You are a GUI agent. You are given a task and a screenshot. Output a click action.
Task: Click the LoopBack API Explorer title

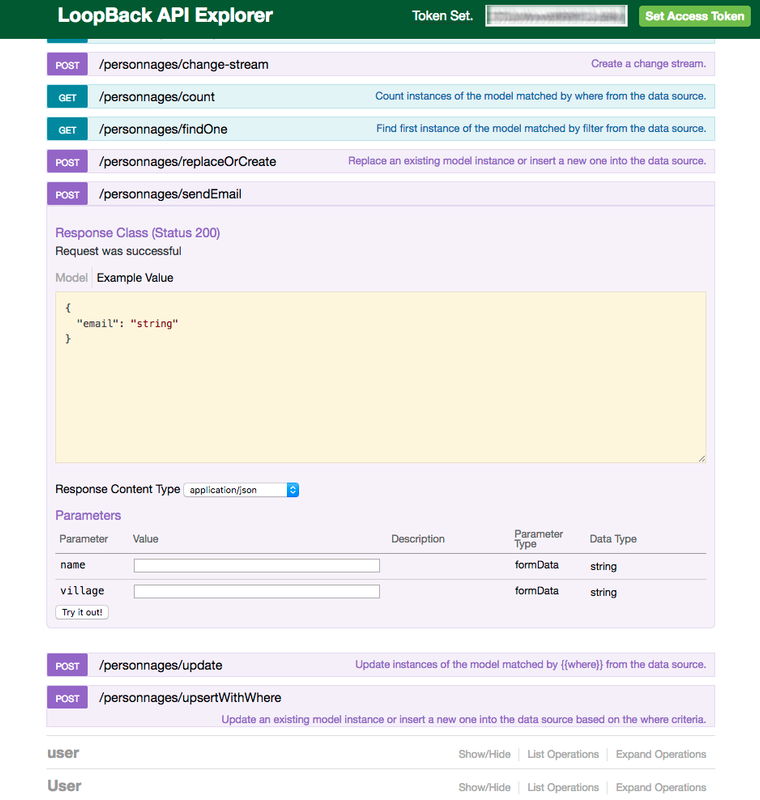[x=165, y=15]
